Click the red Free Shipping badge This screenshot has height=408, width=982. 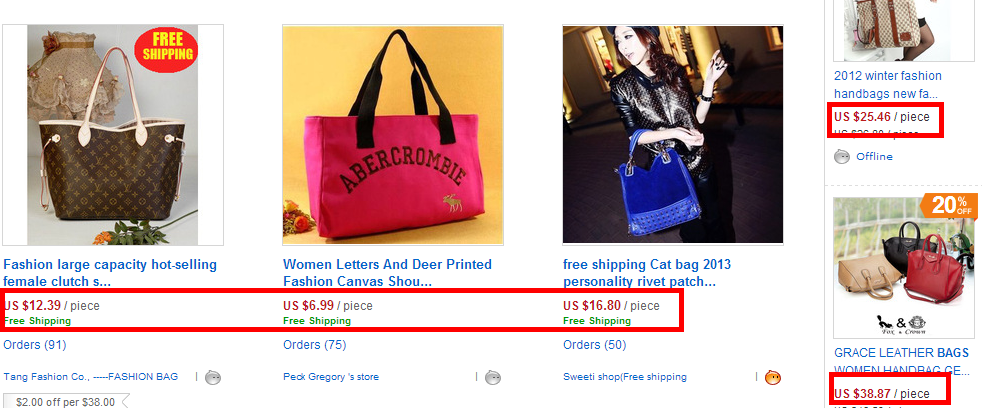(x=167, y=46)
